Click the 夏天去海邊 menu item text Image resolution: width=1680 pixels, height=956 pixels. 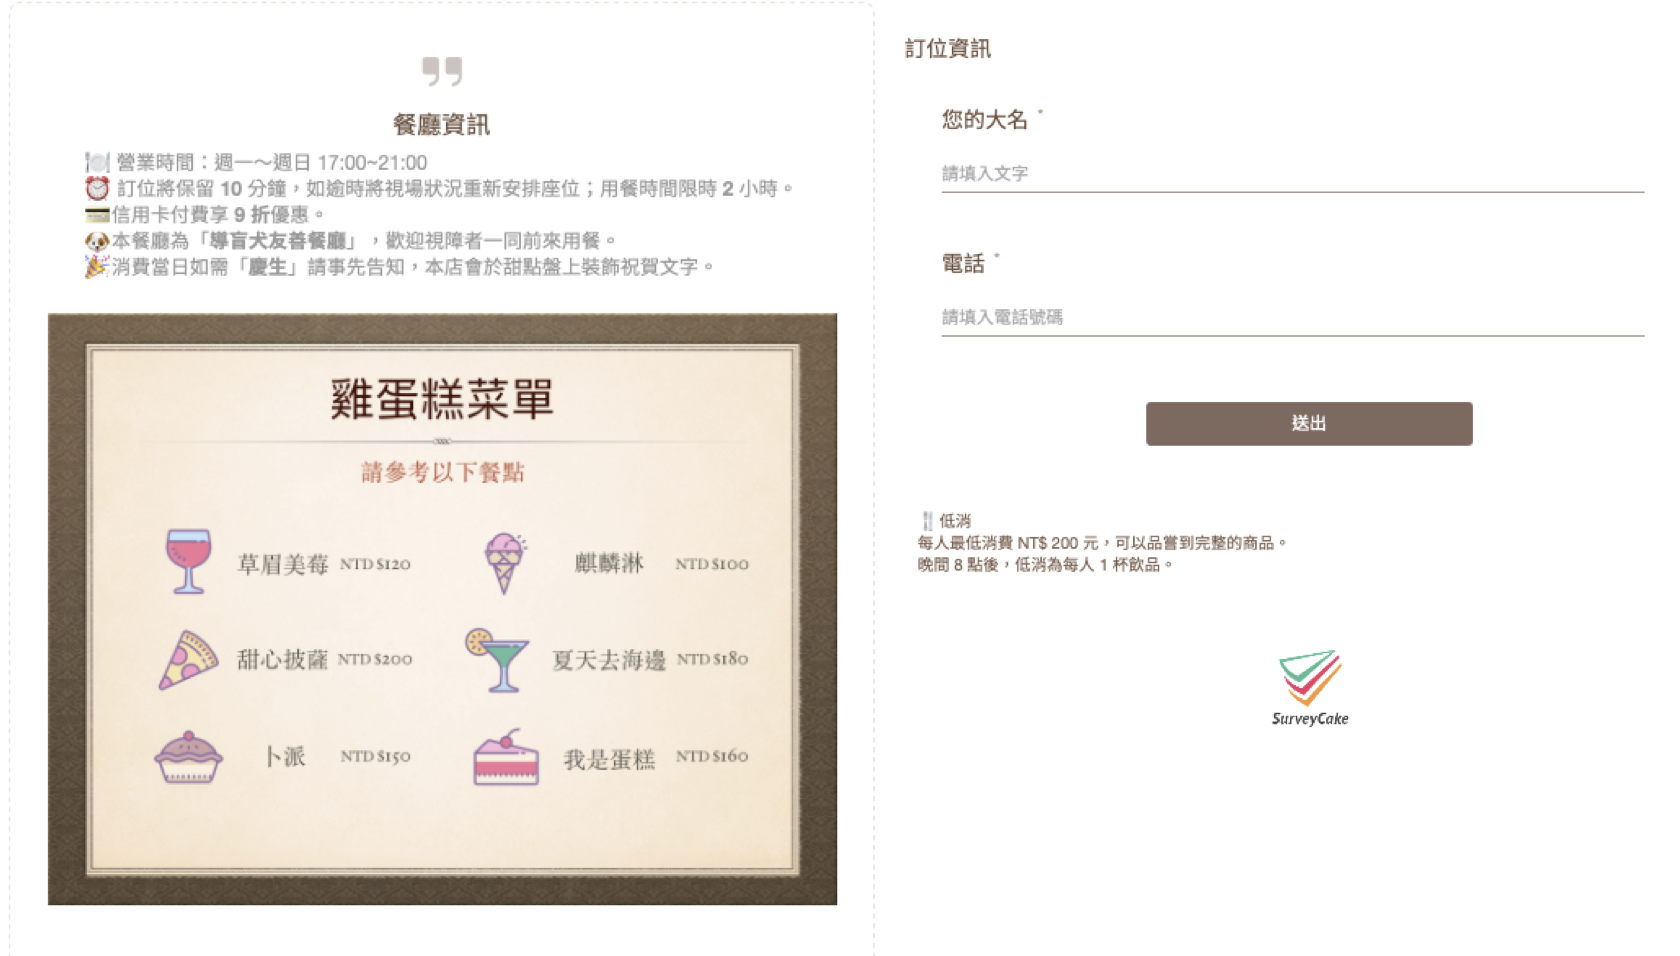609,660
